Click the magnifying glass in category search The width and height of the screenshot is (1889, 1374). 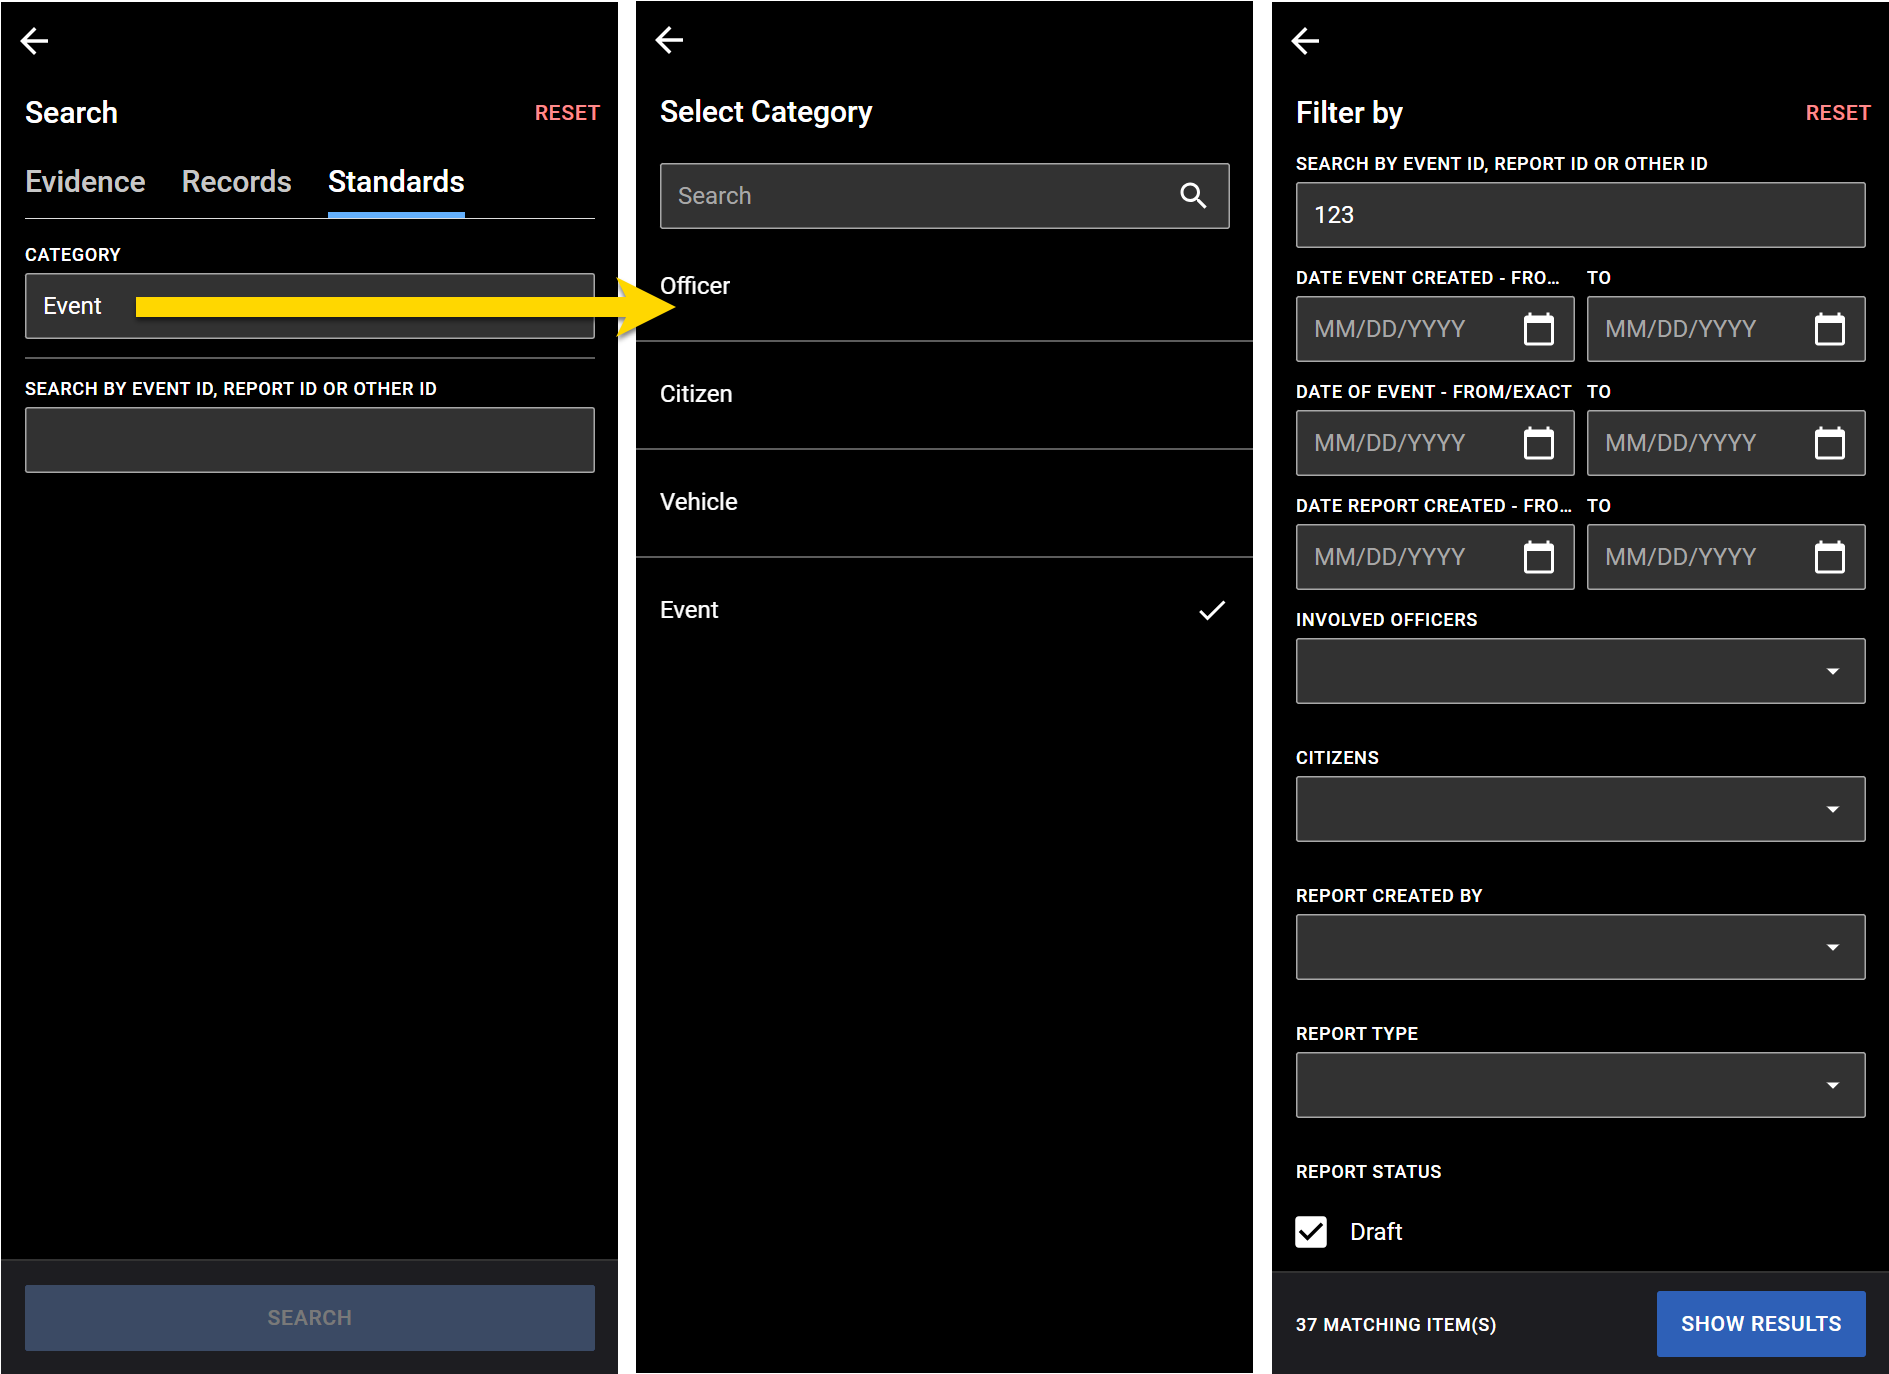[x=1193, y=196]
